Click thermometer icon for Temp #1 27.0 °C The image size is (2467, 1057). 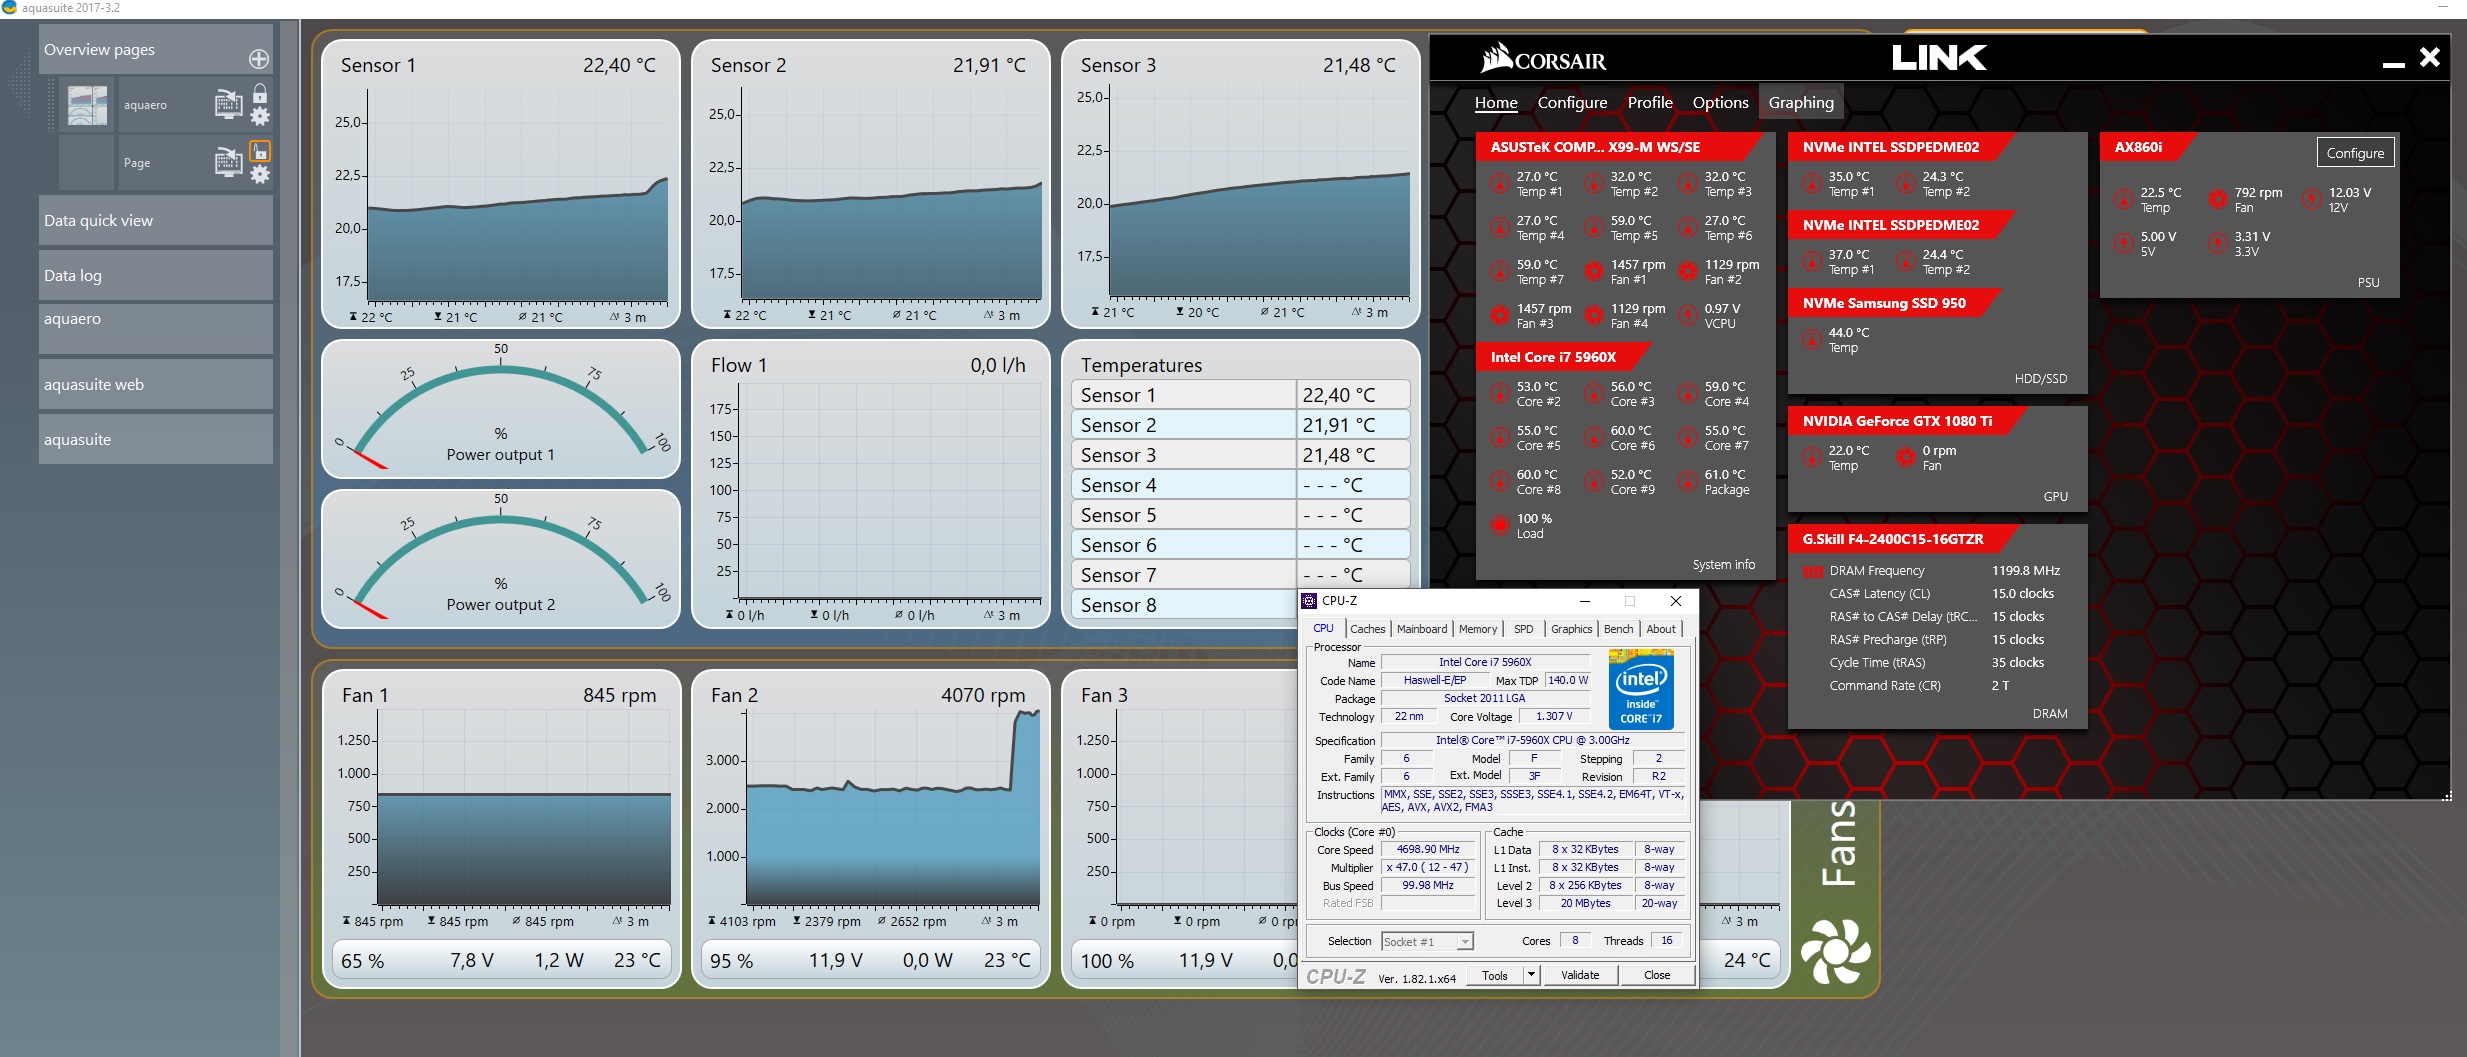1500,184
